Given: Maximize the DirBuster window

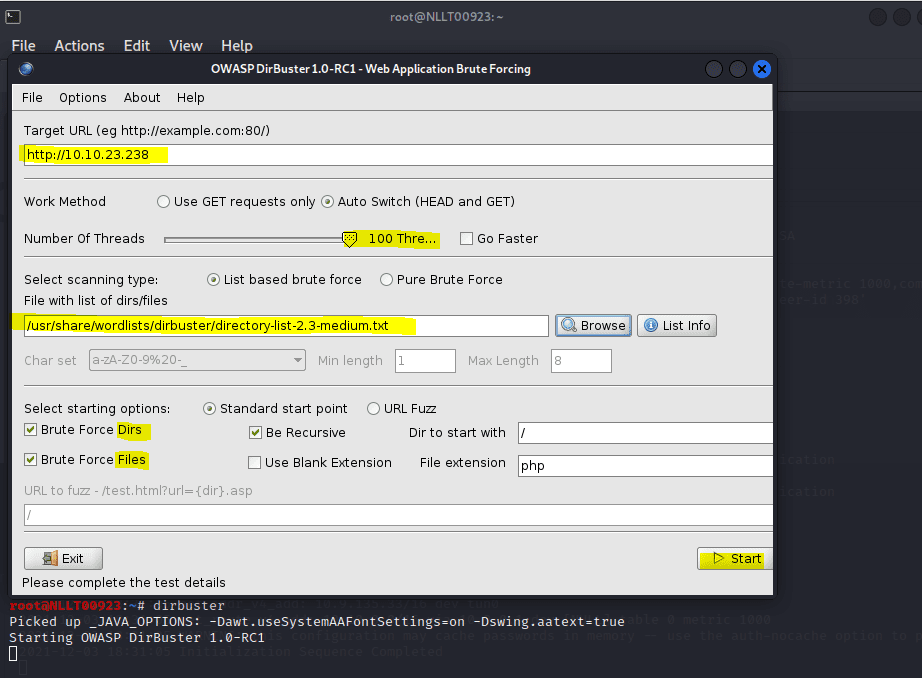Looking at the screenshot, I should (738, 69).
